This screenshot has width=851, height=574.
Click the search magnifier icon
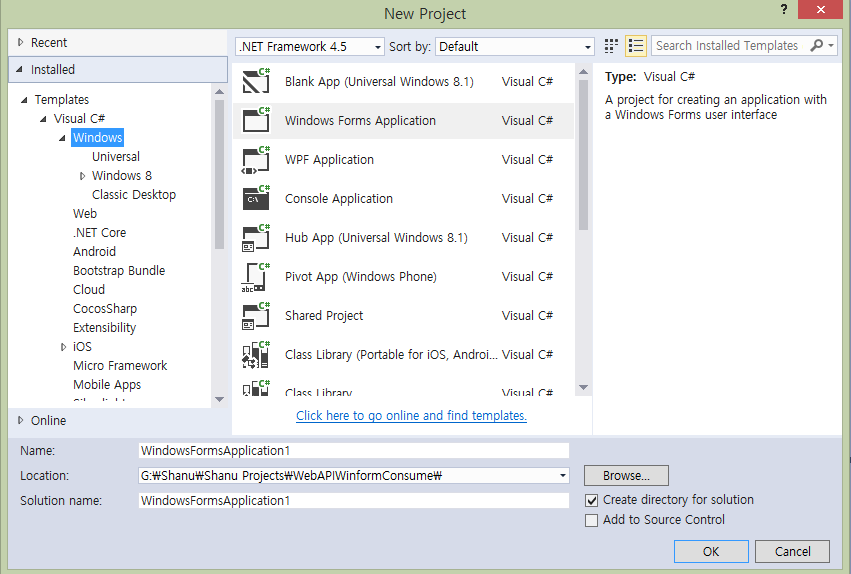click(816, 46)
